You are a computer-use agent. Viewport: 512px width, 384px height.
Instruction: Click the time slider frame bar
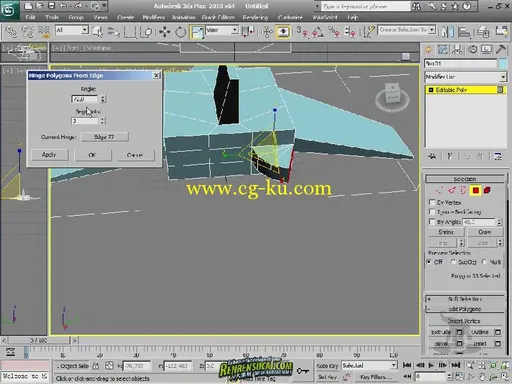38,340
